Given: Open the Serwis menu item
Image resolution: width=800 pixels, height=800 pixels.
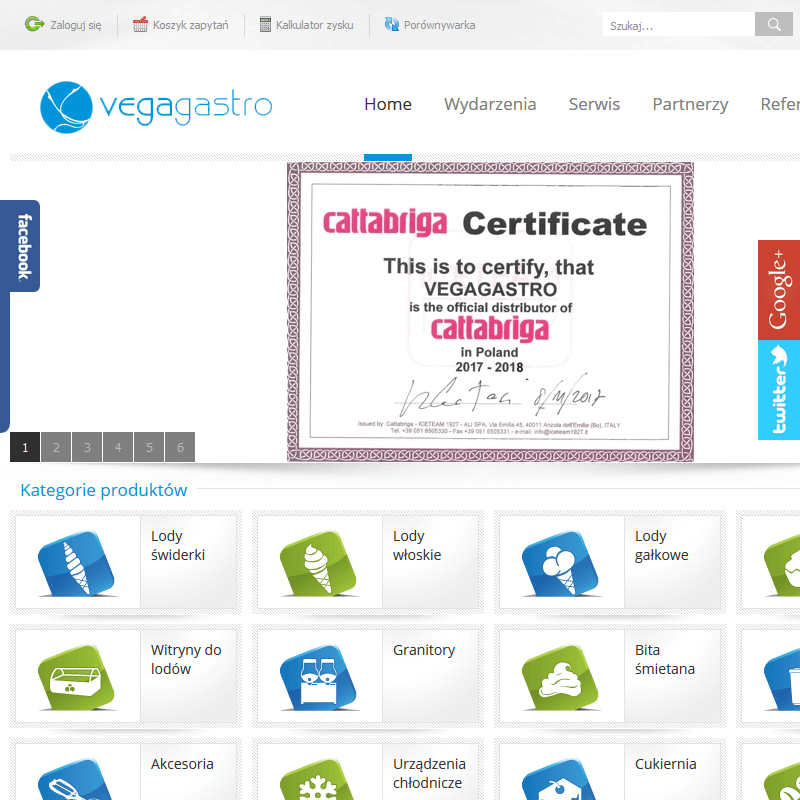Looking at the screenshot, I should click(x=594, y=104).
